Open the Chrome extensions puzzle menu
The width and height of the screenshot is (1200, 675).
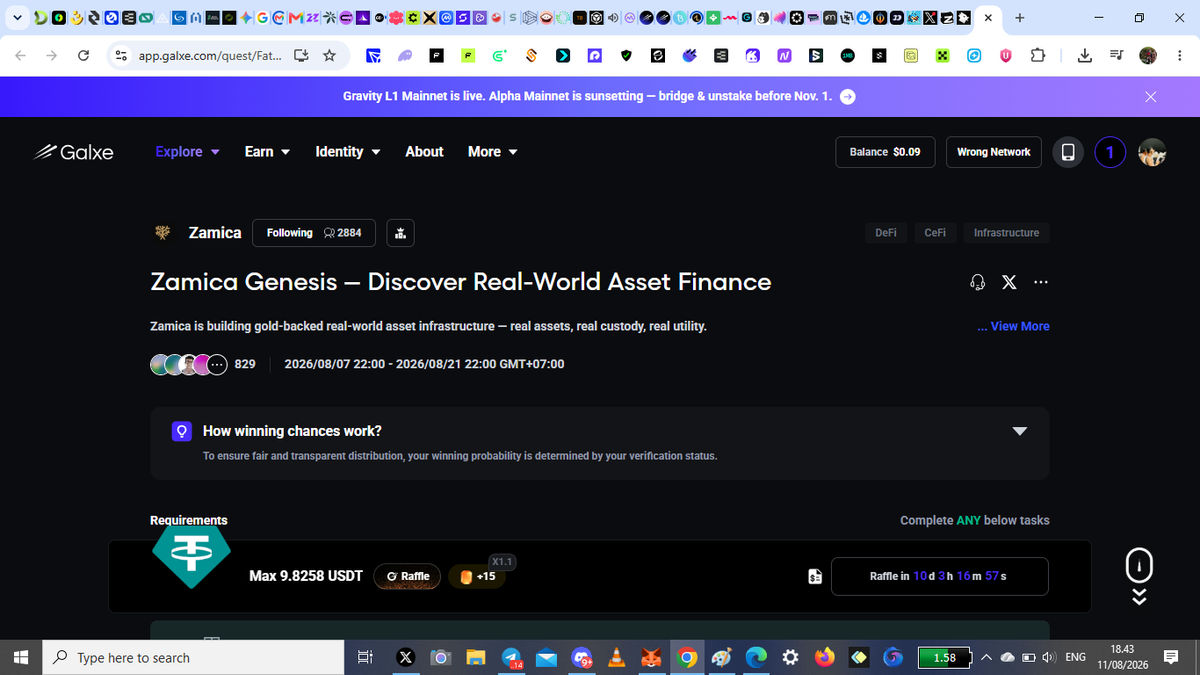[x=1037, y=56]
